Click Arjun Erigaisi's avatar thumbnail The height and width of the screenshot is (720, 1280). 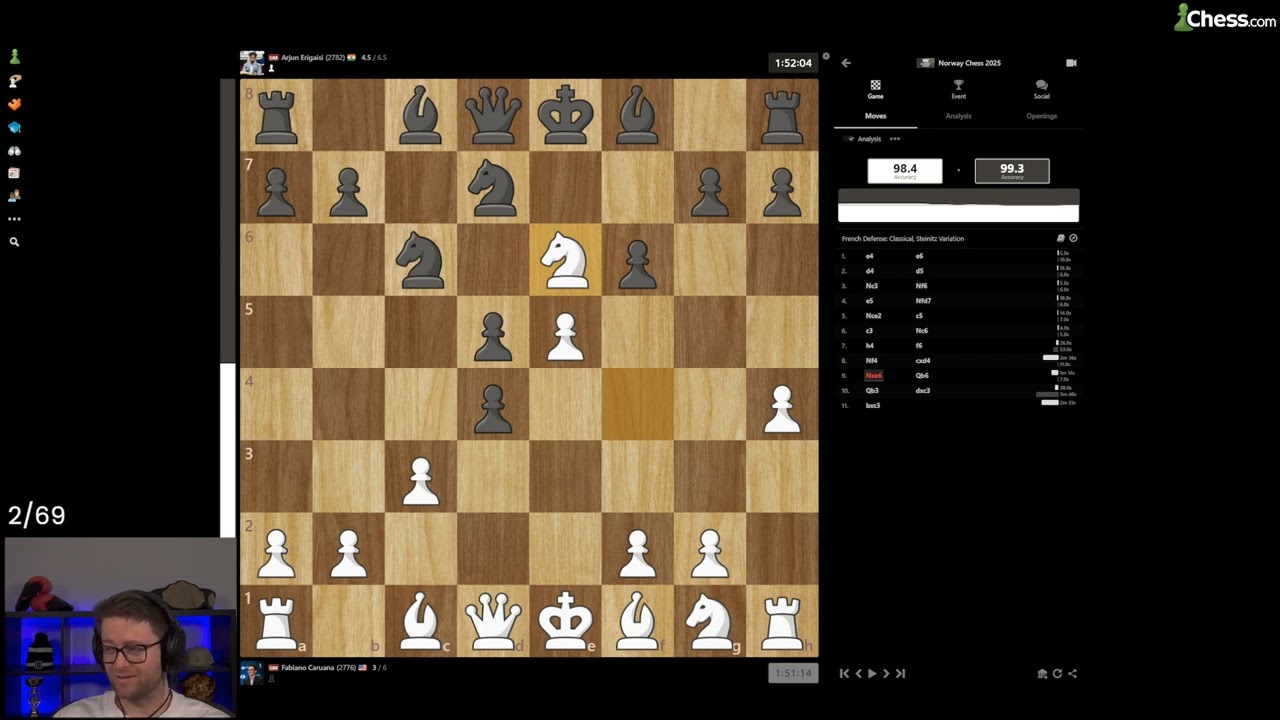click(x=252, y=62)
